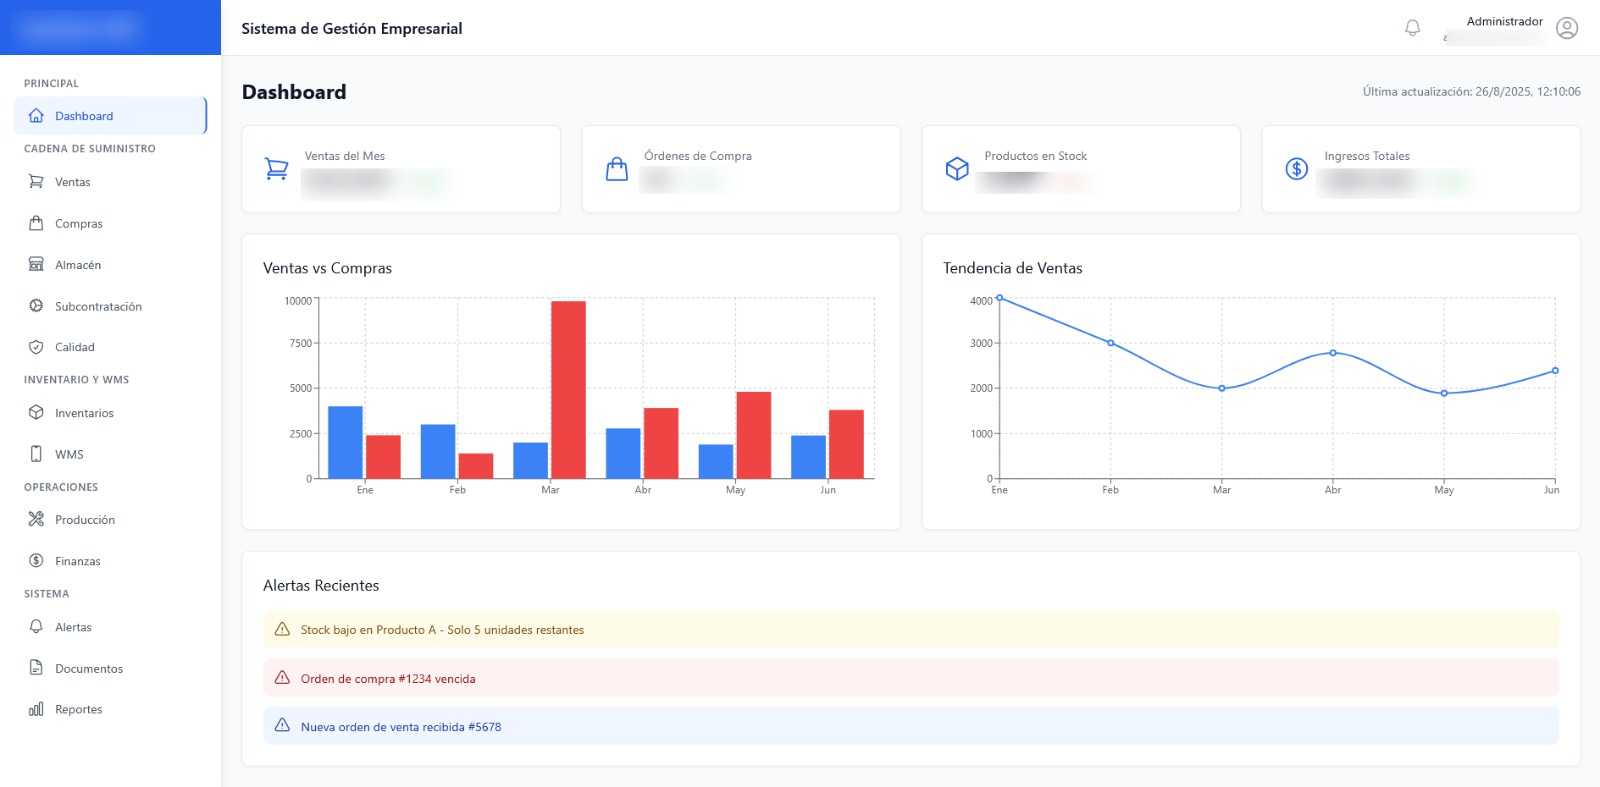Image resolution: width=1600 pixels, height=787 pixels.
Task: Click the Ventas shopping cart icon
Action: point(36,182)
